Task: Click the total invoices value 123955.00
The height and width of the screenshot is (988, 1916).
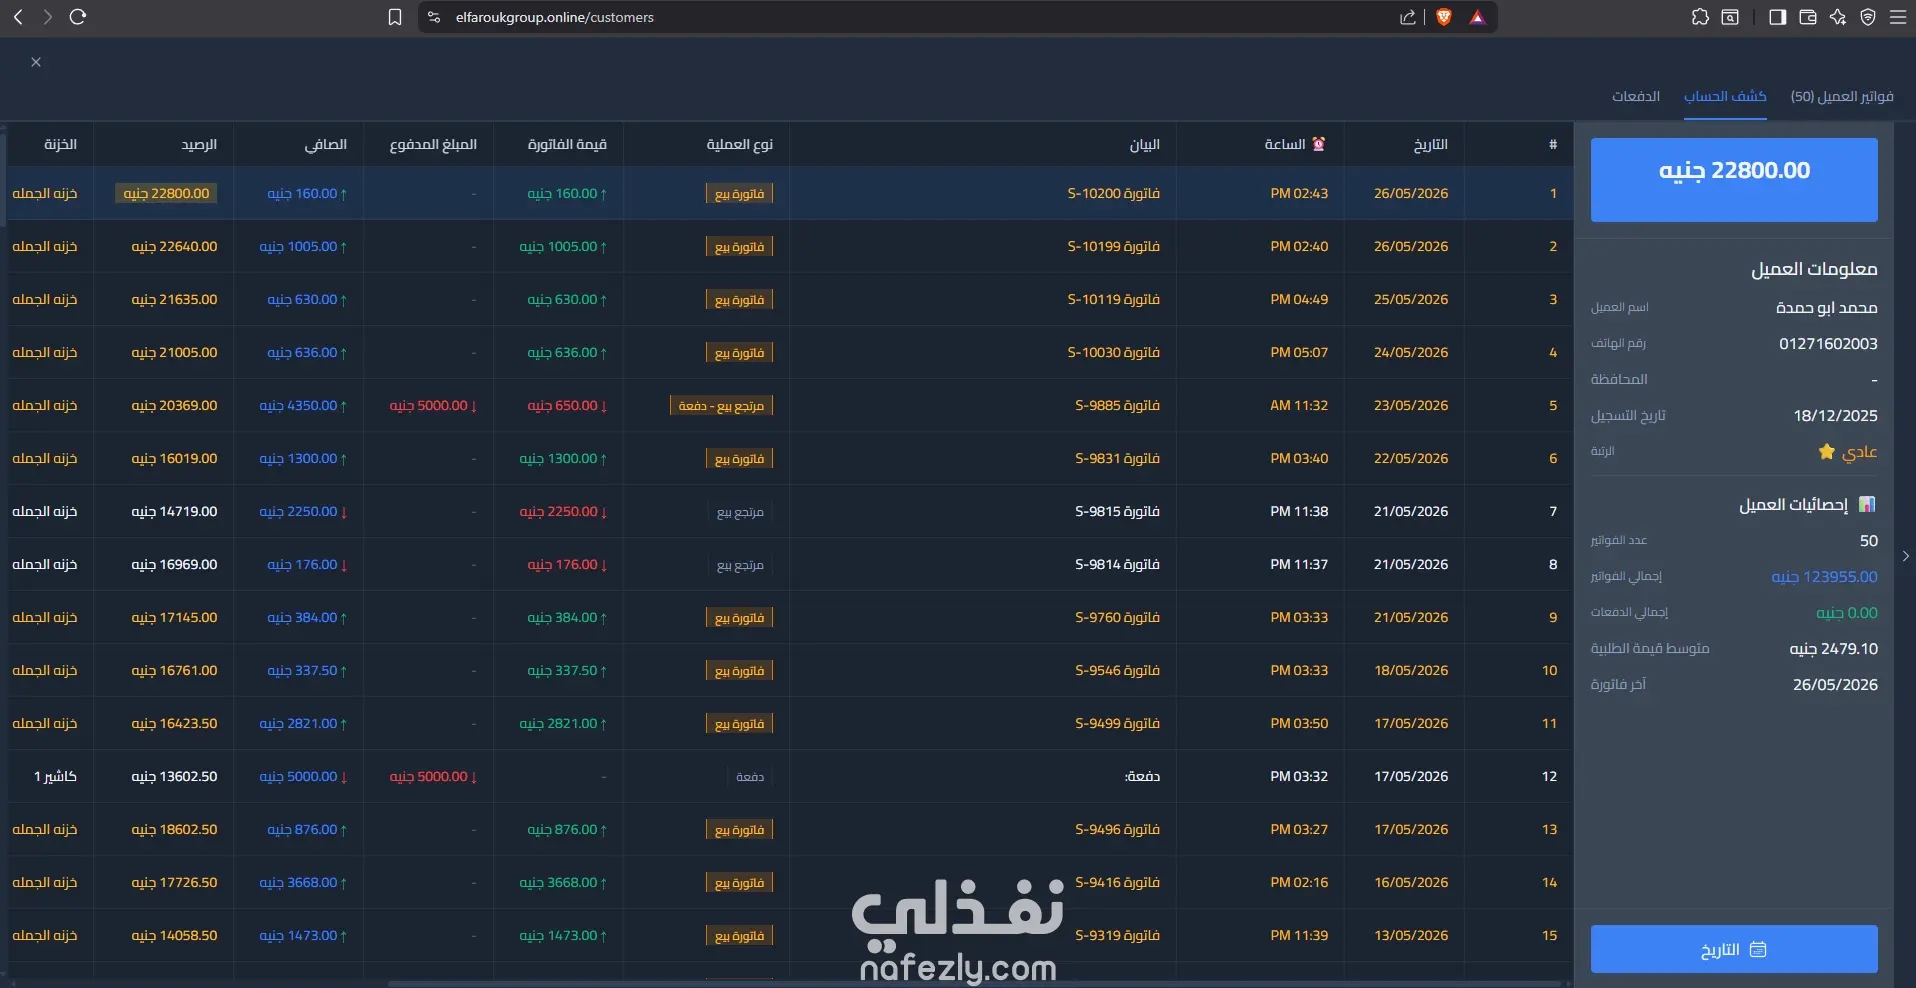Action: 1824,576
